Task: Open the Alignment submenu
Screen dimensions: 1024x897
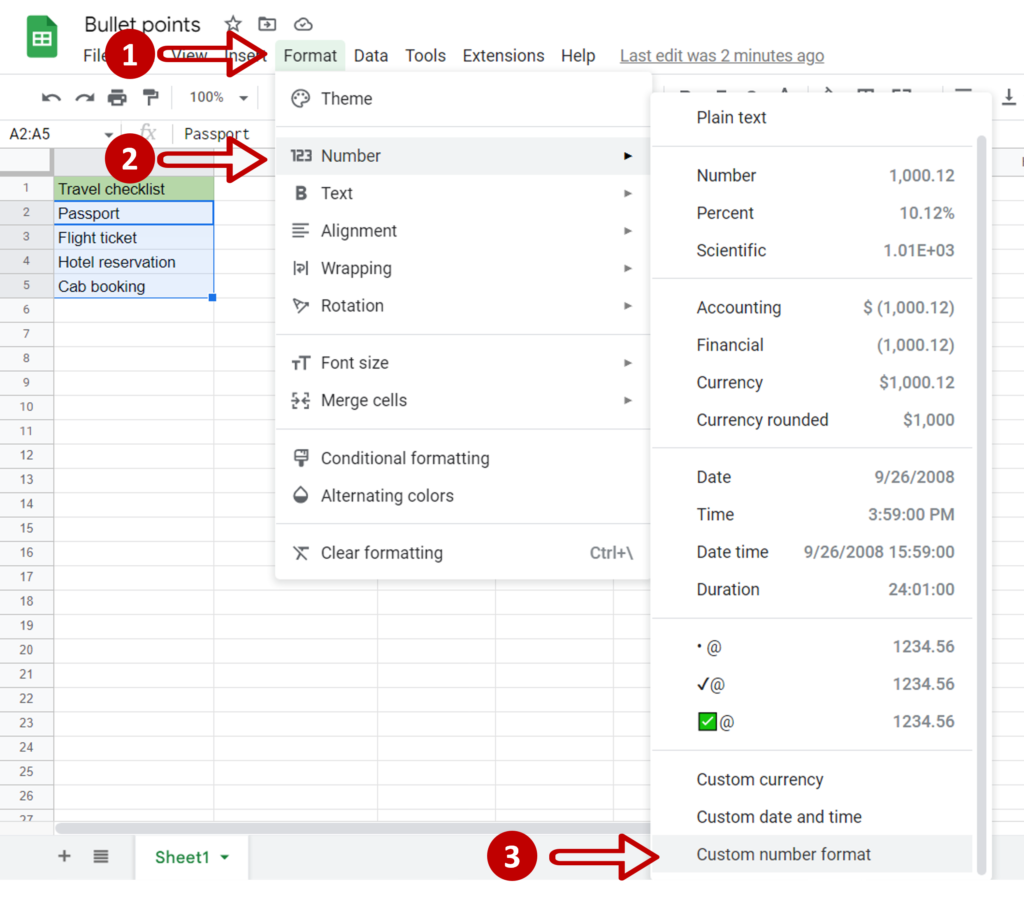Action: click(463, 231)
